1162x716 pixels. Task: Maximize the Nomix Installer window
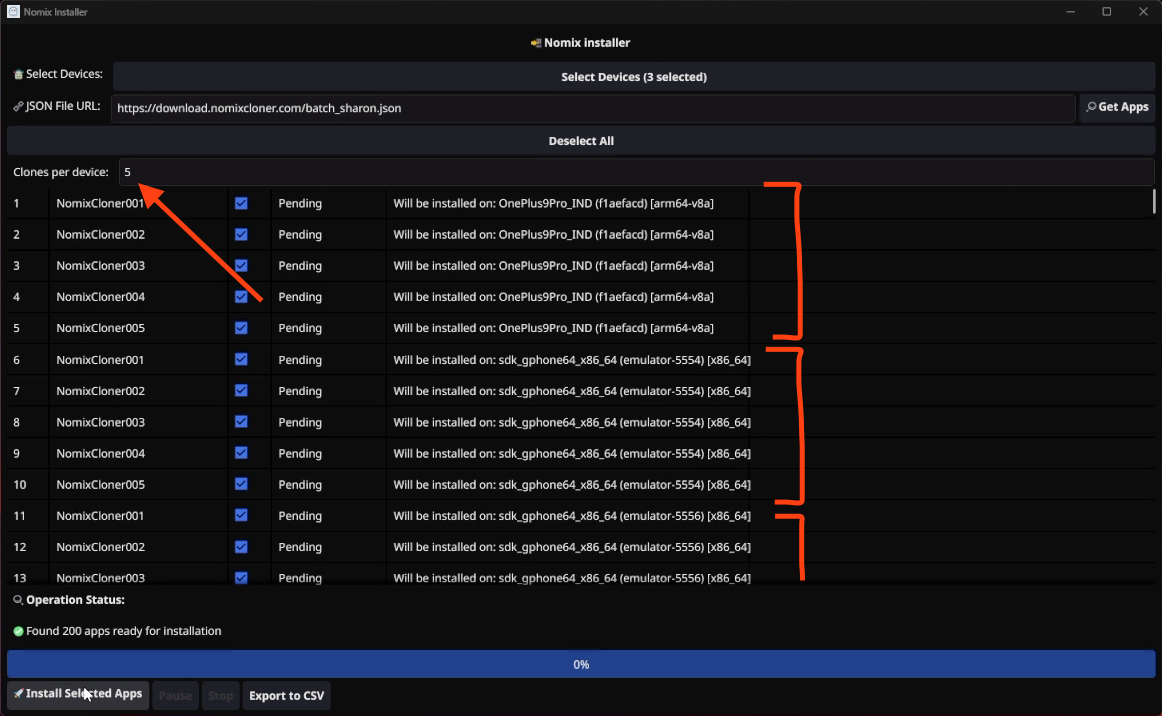[1106, 12]
